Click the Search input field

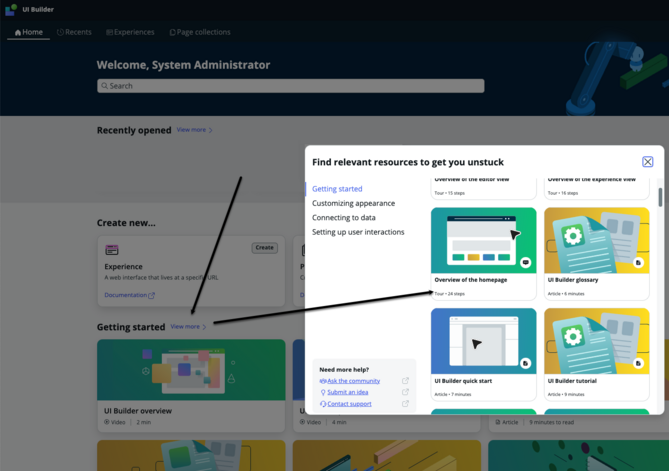[x=291, y=86]
